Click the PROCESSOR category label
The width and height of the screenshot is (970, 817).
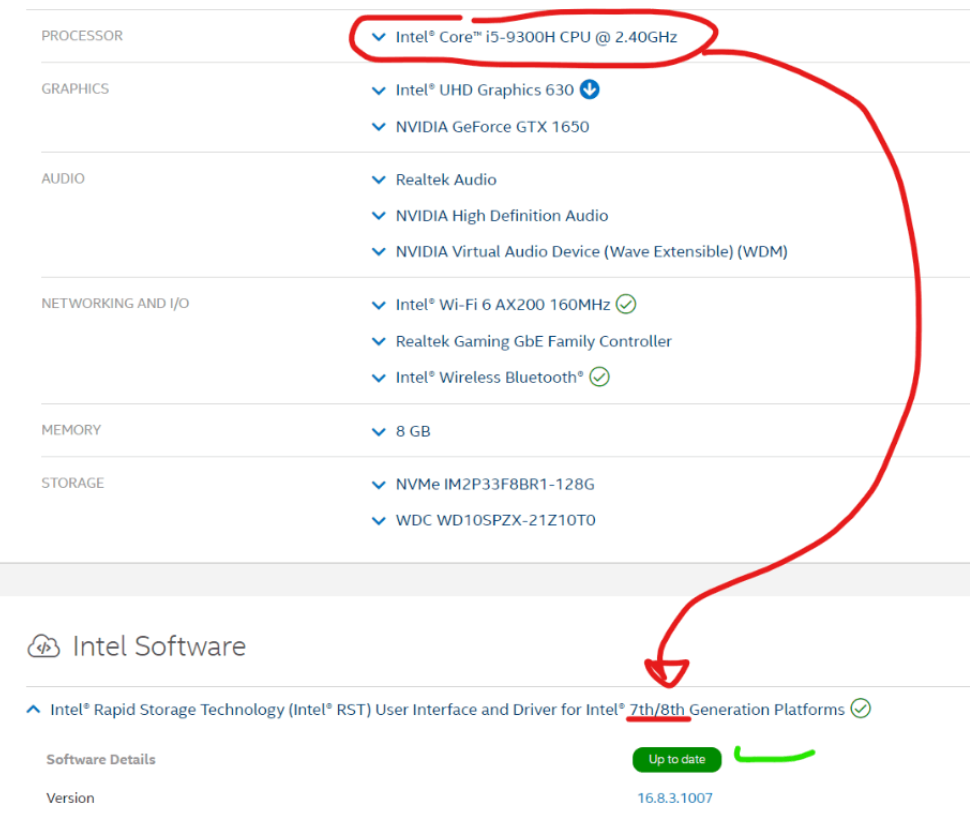[x=82, y=36]
